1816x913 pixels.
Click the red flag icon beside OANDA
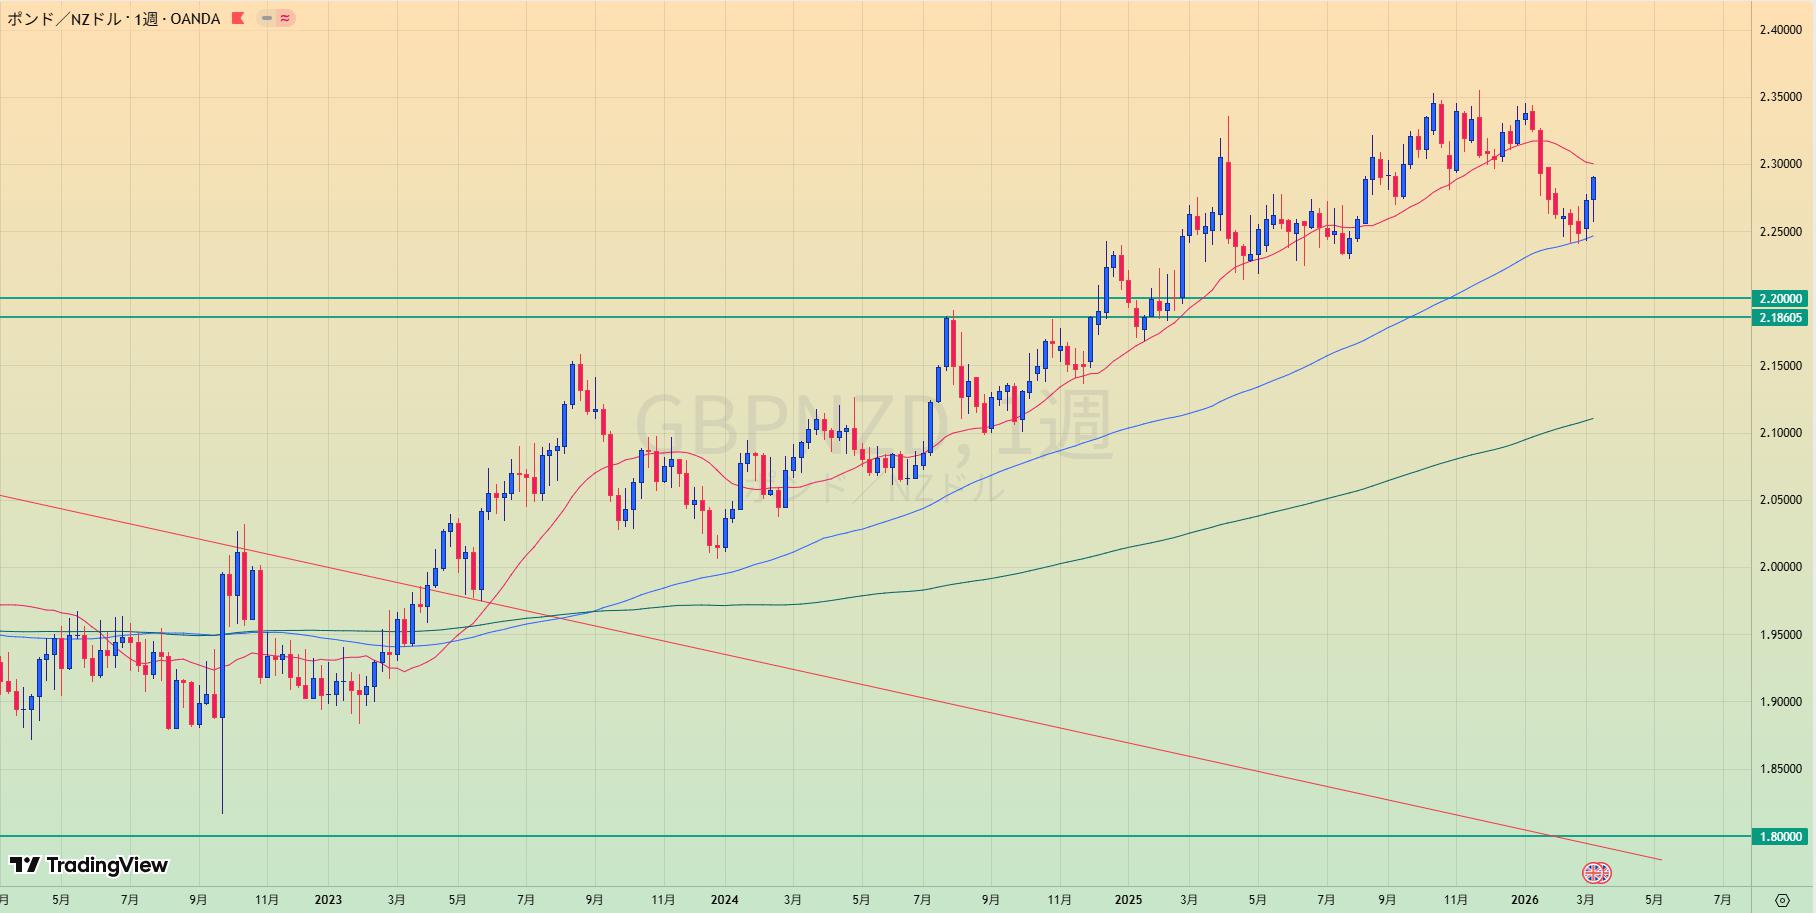pos(237,18)
